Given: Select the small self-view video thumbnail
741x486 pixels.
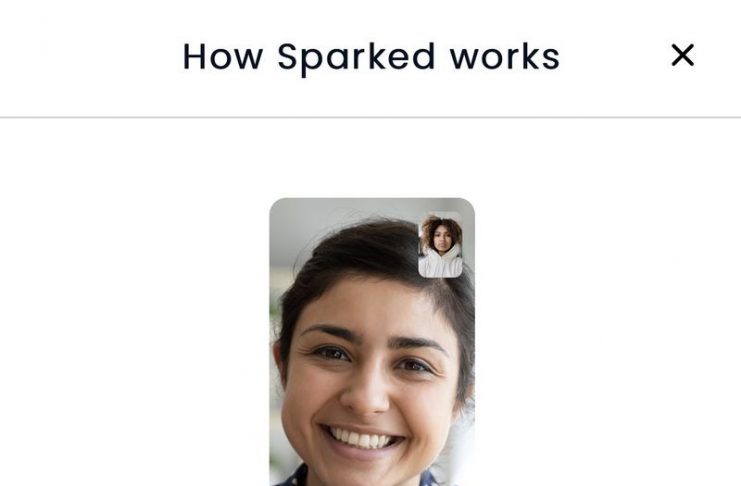Looking at the screenshot, I should 440,244.
